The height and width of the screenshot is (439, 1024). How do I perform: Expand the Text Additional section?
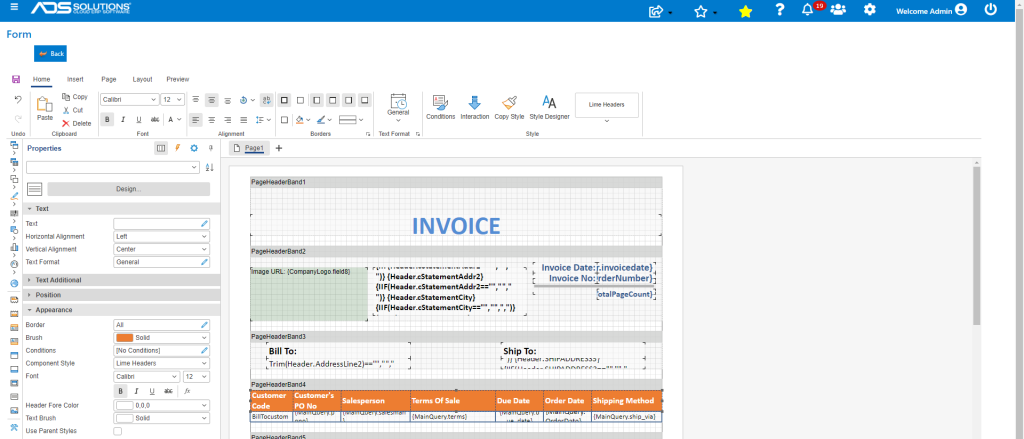pyautogui.click(x=121, y=280)
